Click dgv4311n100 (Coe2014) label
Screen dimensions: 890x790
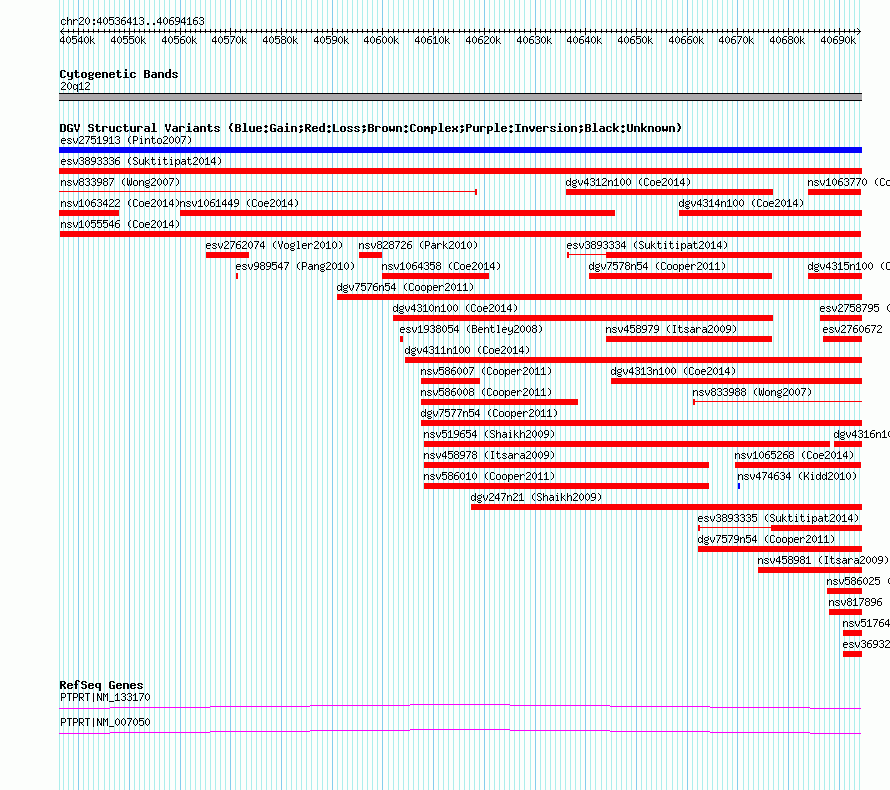467,350
